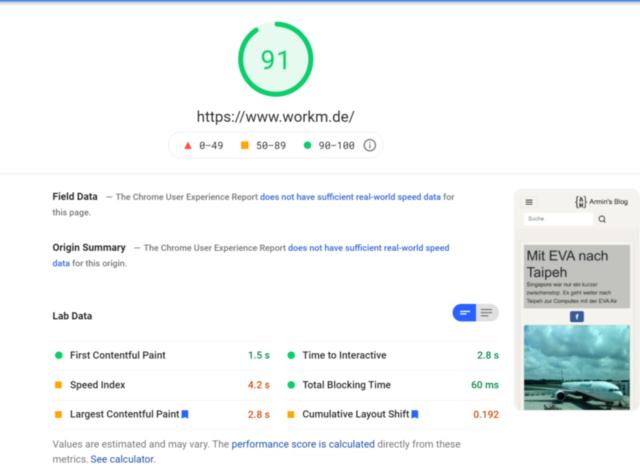Click the Cumulative Layout Shift label

pyautogui.click(x=356, y=414)
